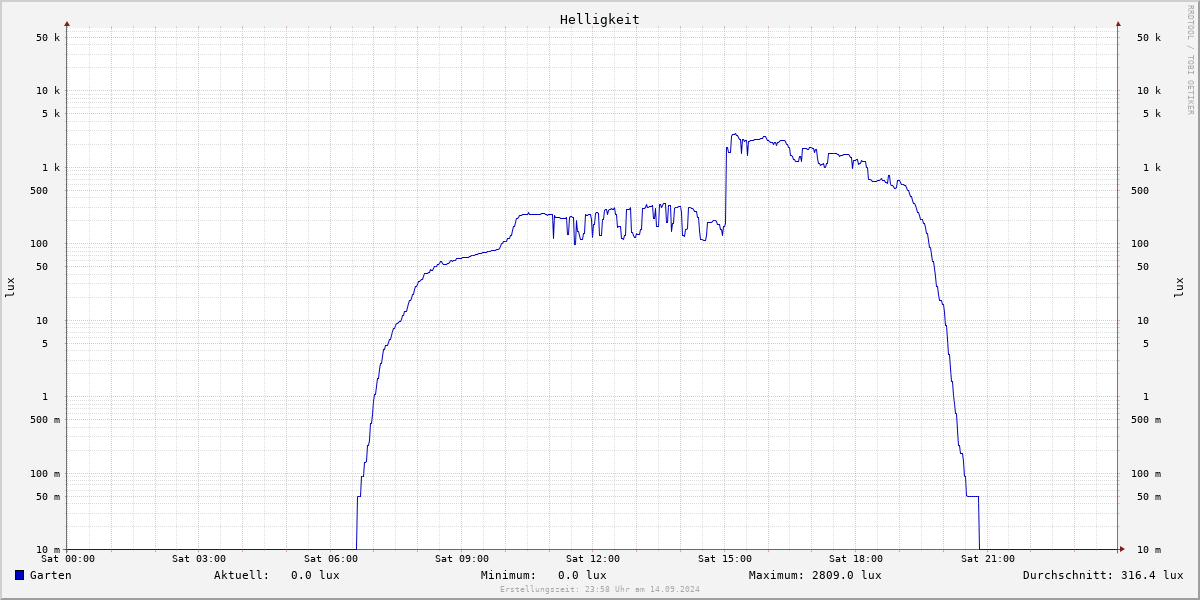Select the '1 k' label on right axis
The image size is (1200, 600).
(x=1152, y=168)
